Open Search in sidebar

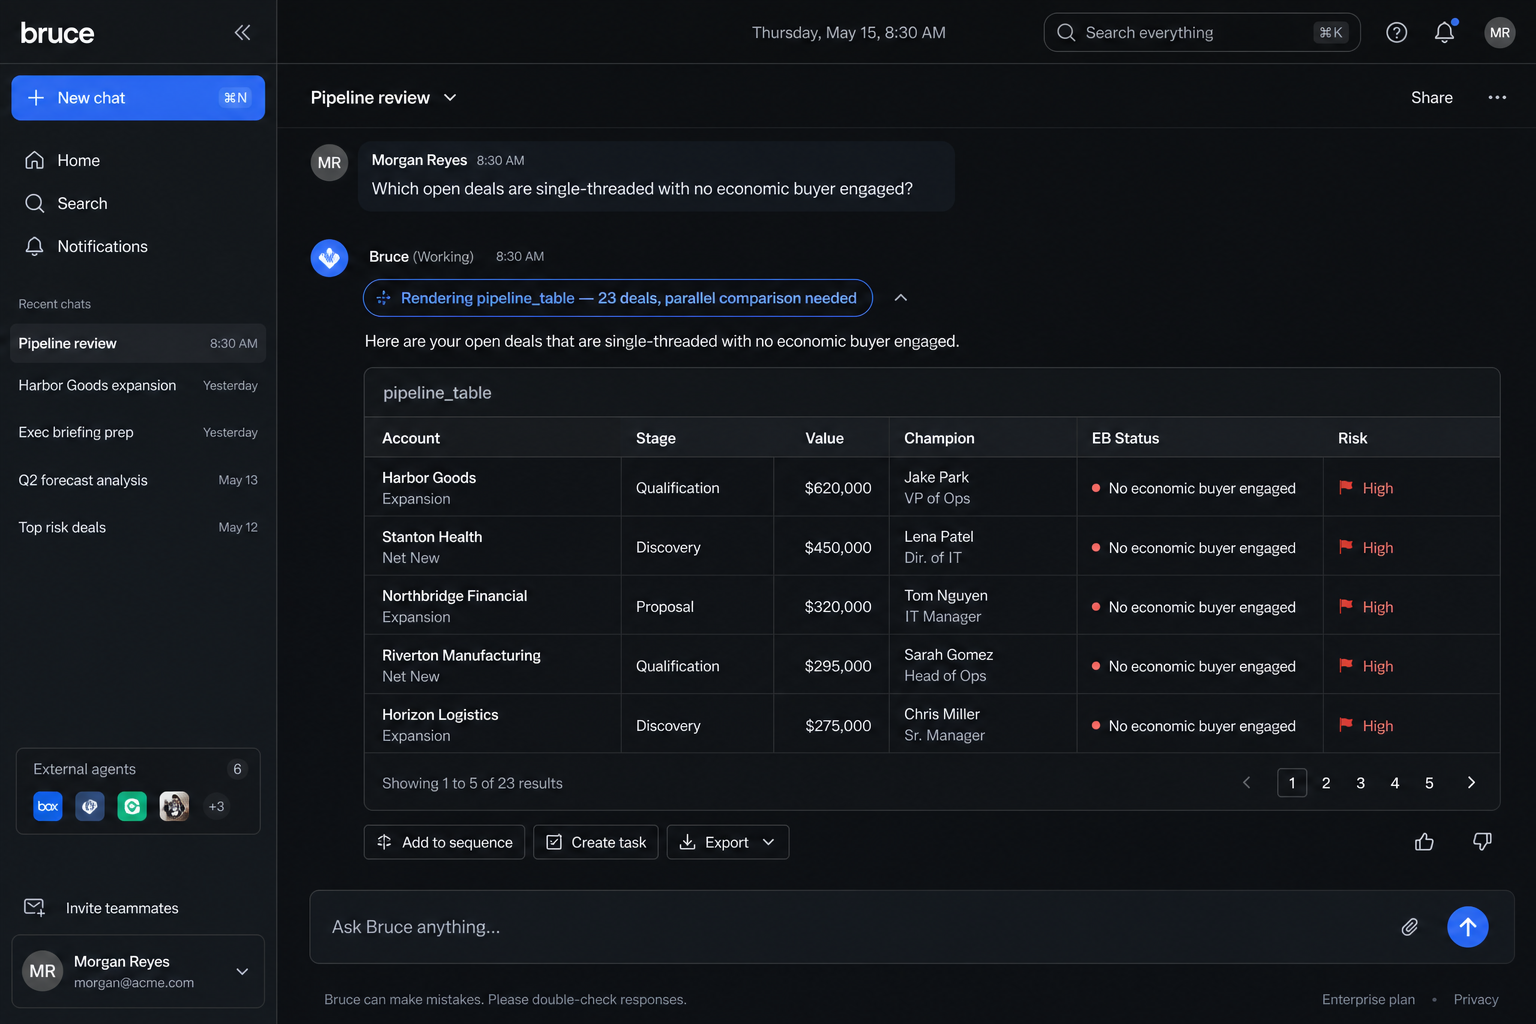point(138,203)
